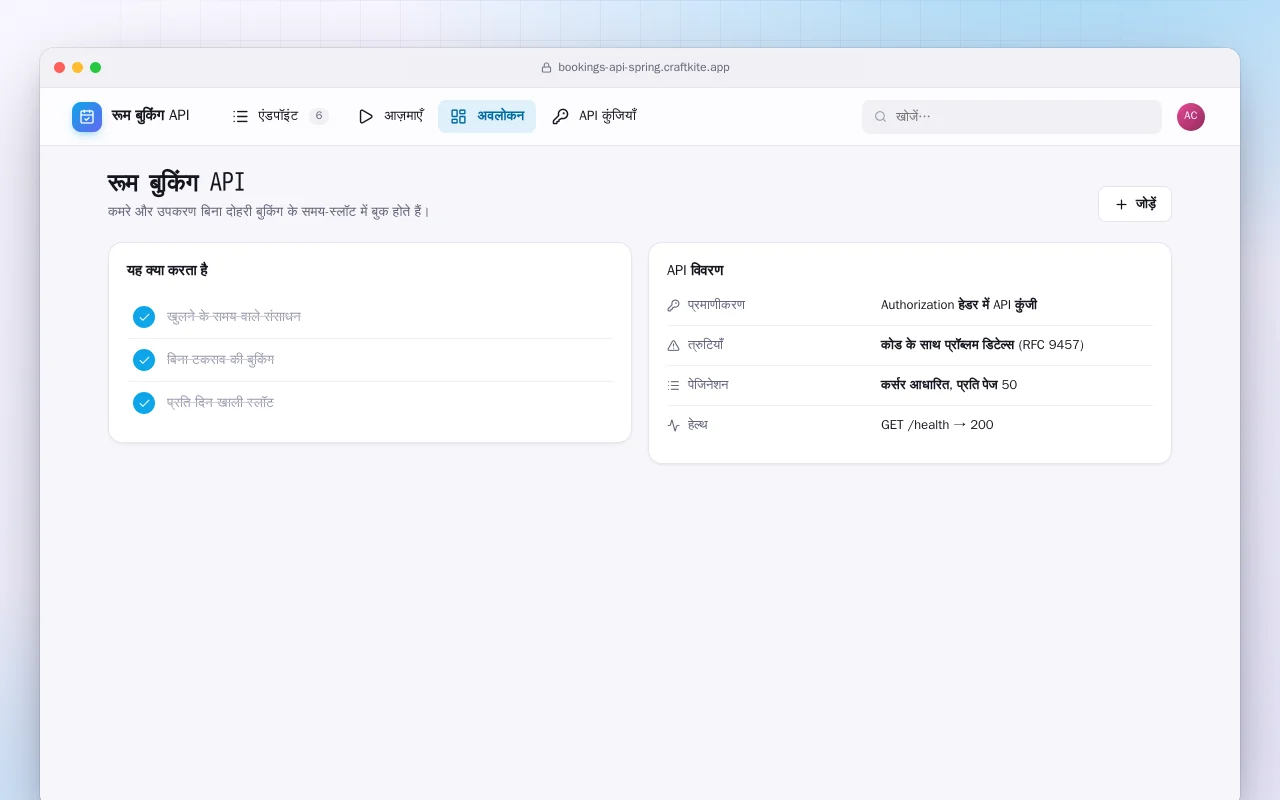Open the AC user avatar
The height and width of the screenshot is (800, 1280).
(x=1191, y=117)
